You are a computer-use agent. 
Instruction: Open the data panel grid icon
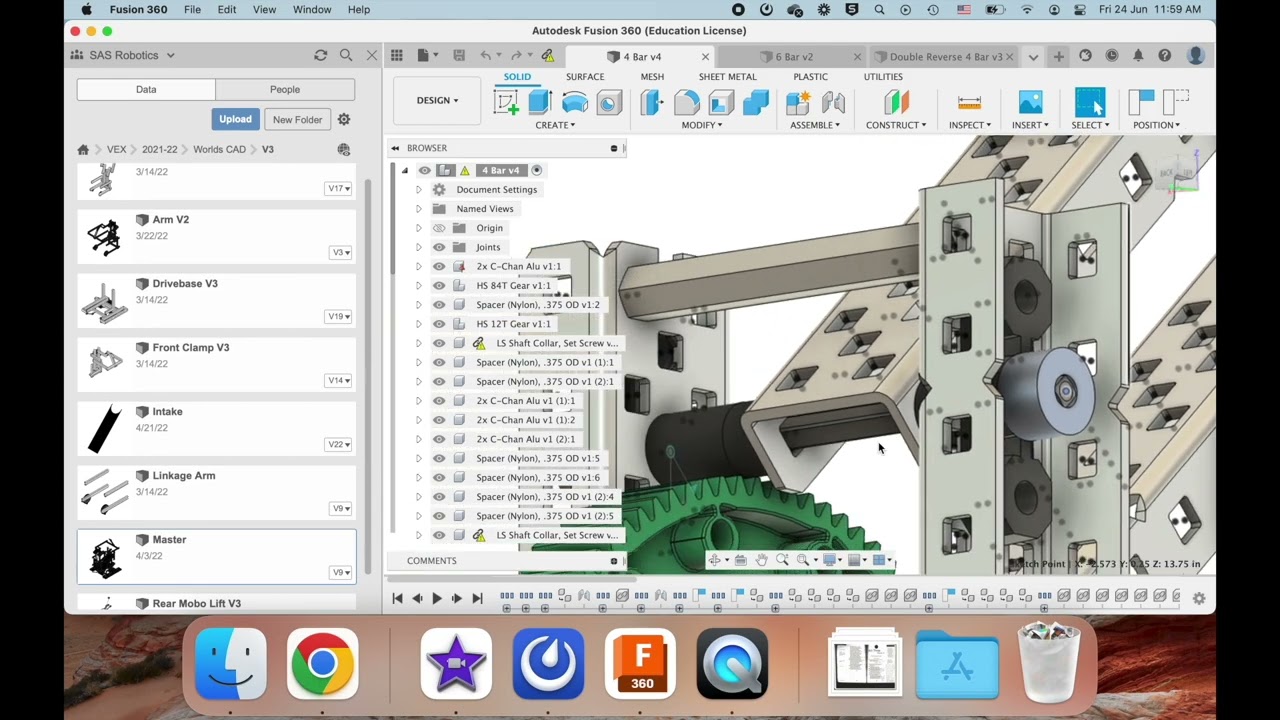[397, 56]
